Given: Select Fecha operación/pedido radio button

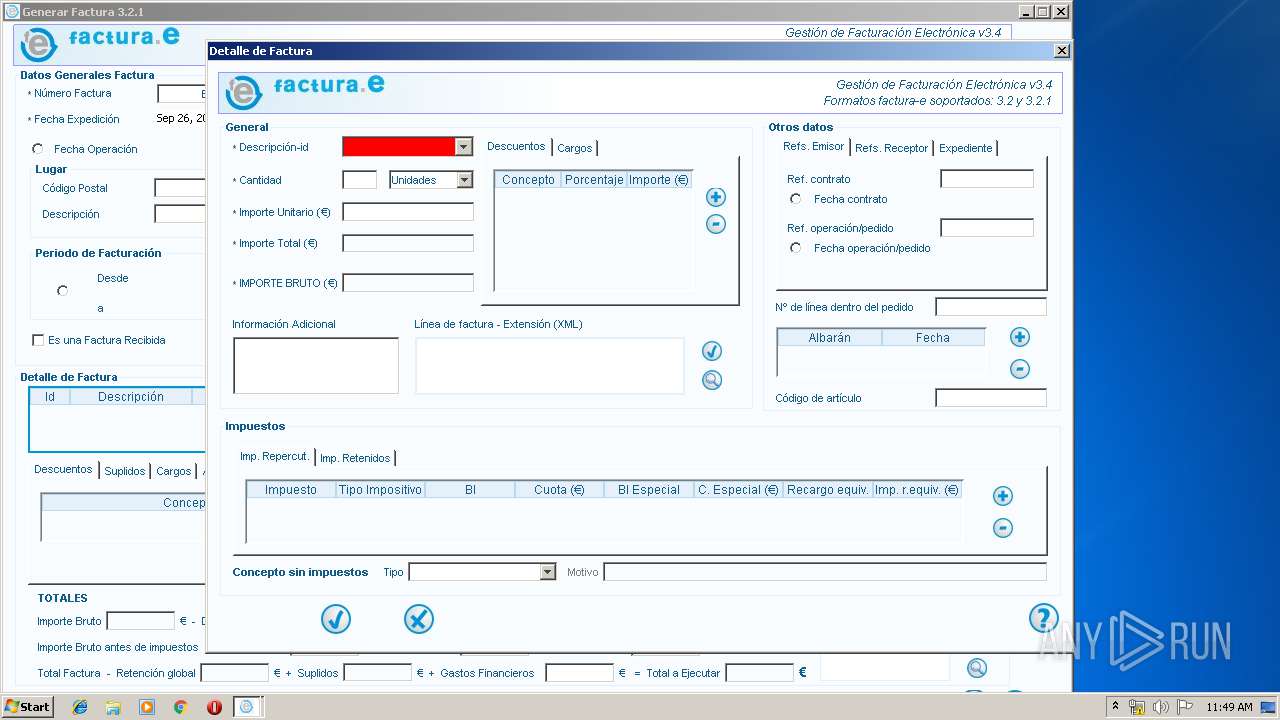Looking at the screenshot, I should point(796,248).
